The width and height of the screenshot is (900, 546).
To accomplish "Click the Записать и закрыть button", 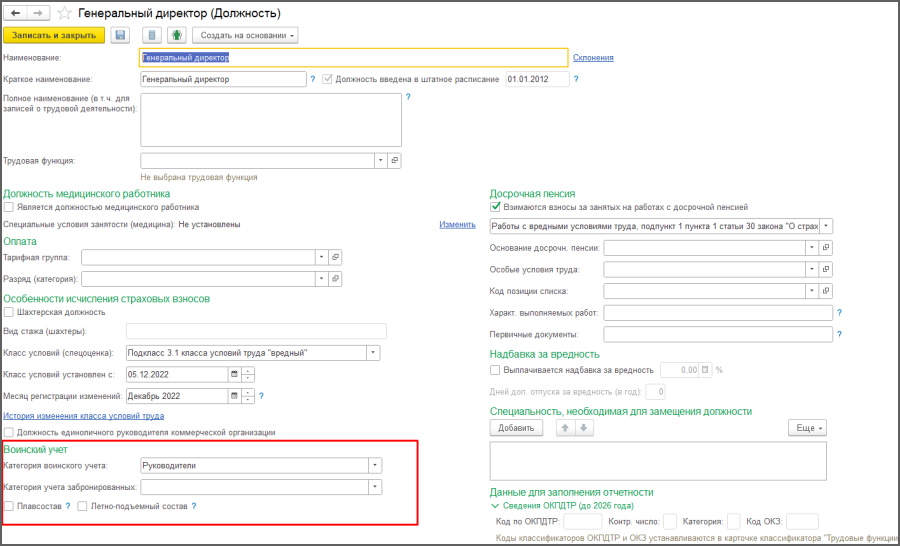I will point(54,35).
